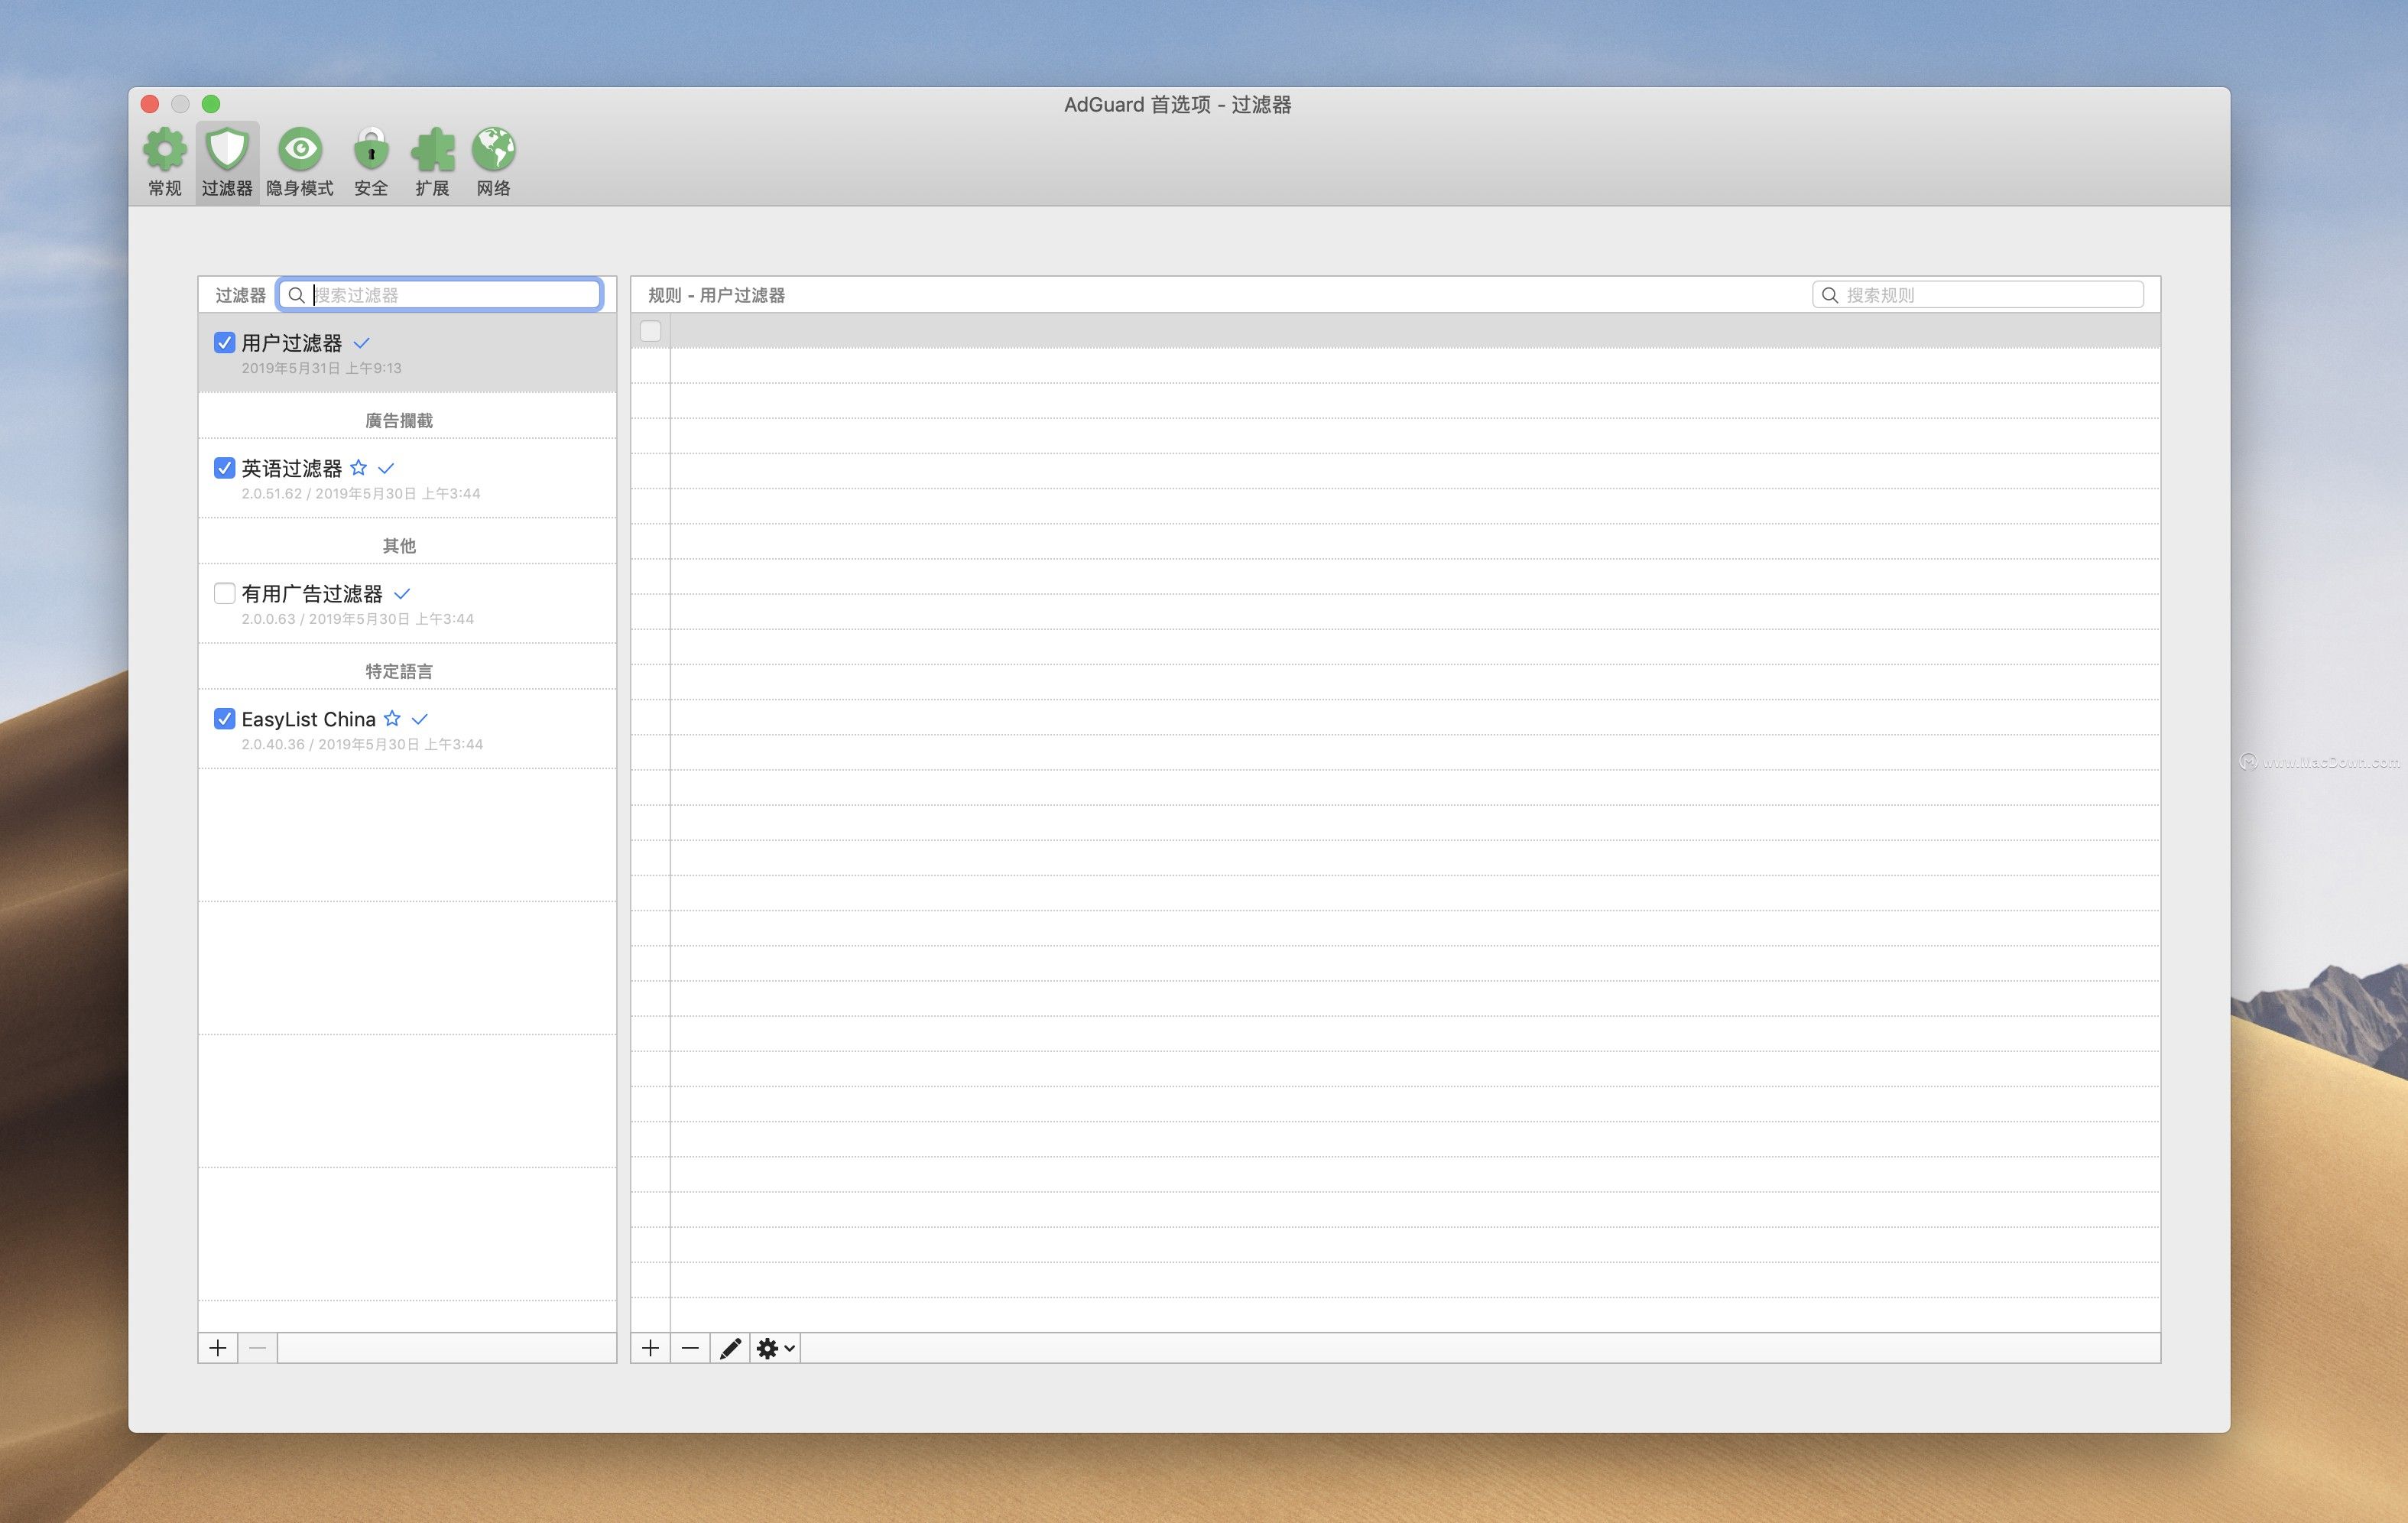Tick the select-all checkbox in rules header
The height and width of the screenshot is (1523, 2408).
pyautogui.click(x=651, y=331)
